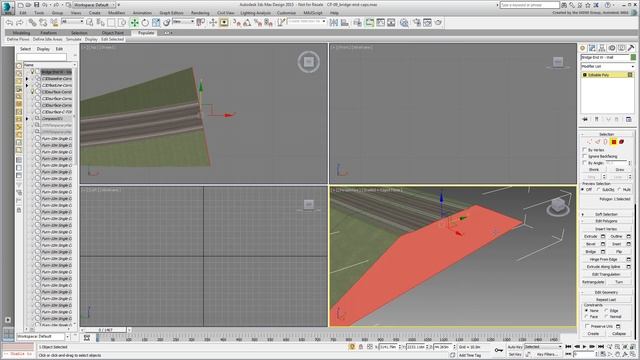Select the Constraints Face radio button

(x=587, y=317)
